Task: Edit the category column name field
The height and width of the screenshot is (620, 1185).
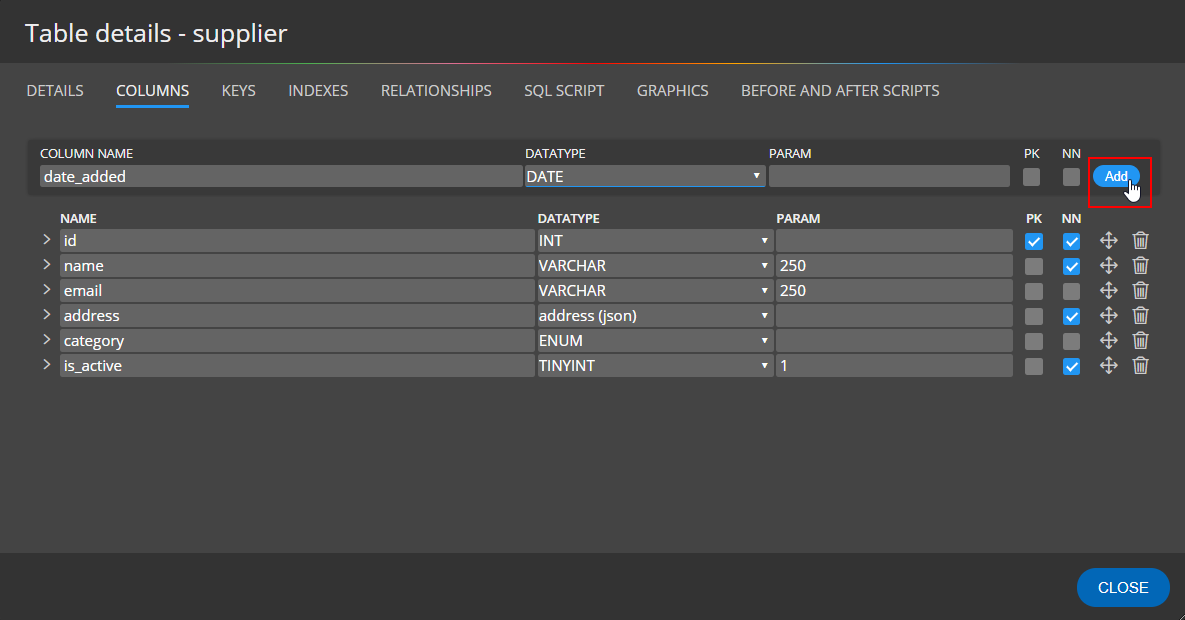Action: (x=297, y=340)
